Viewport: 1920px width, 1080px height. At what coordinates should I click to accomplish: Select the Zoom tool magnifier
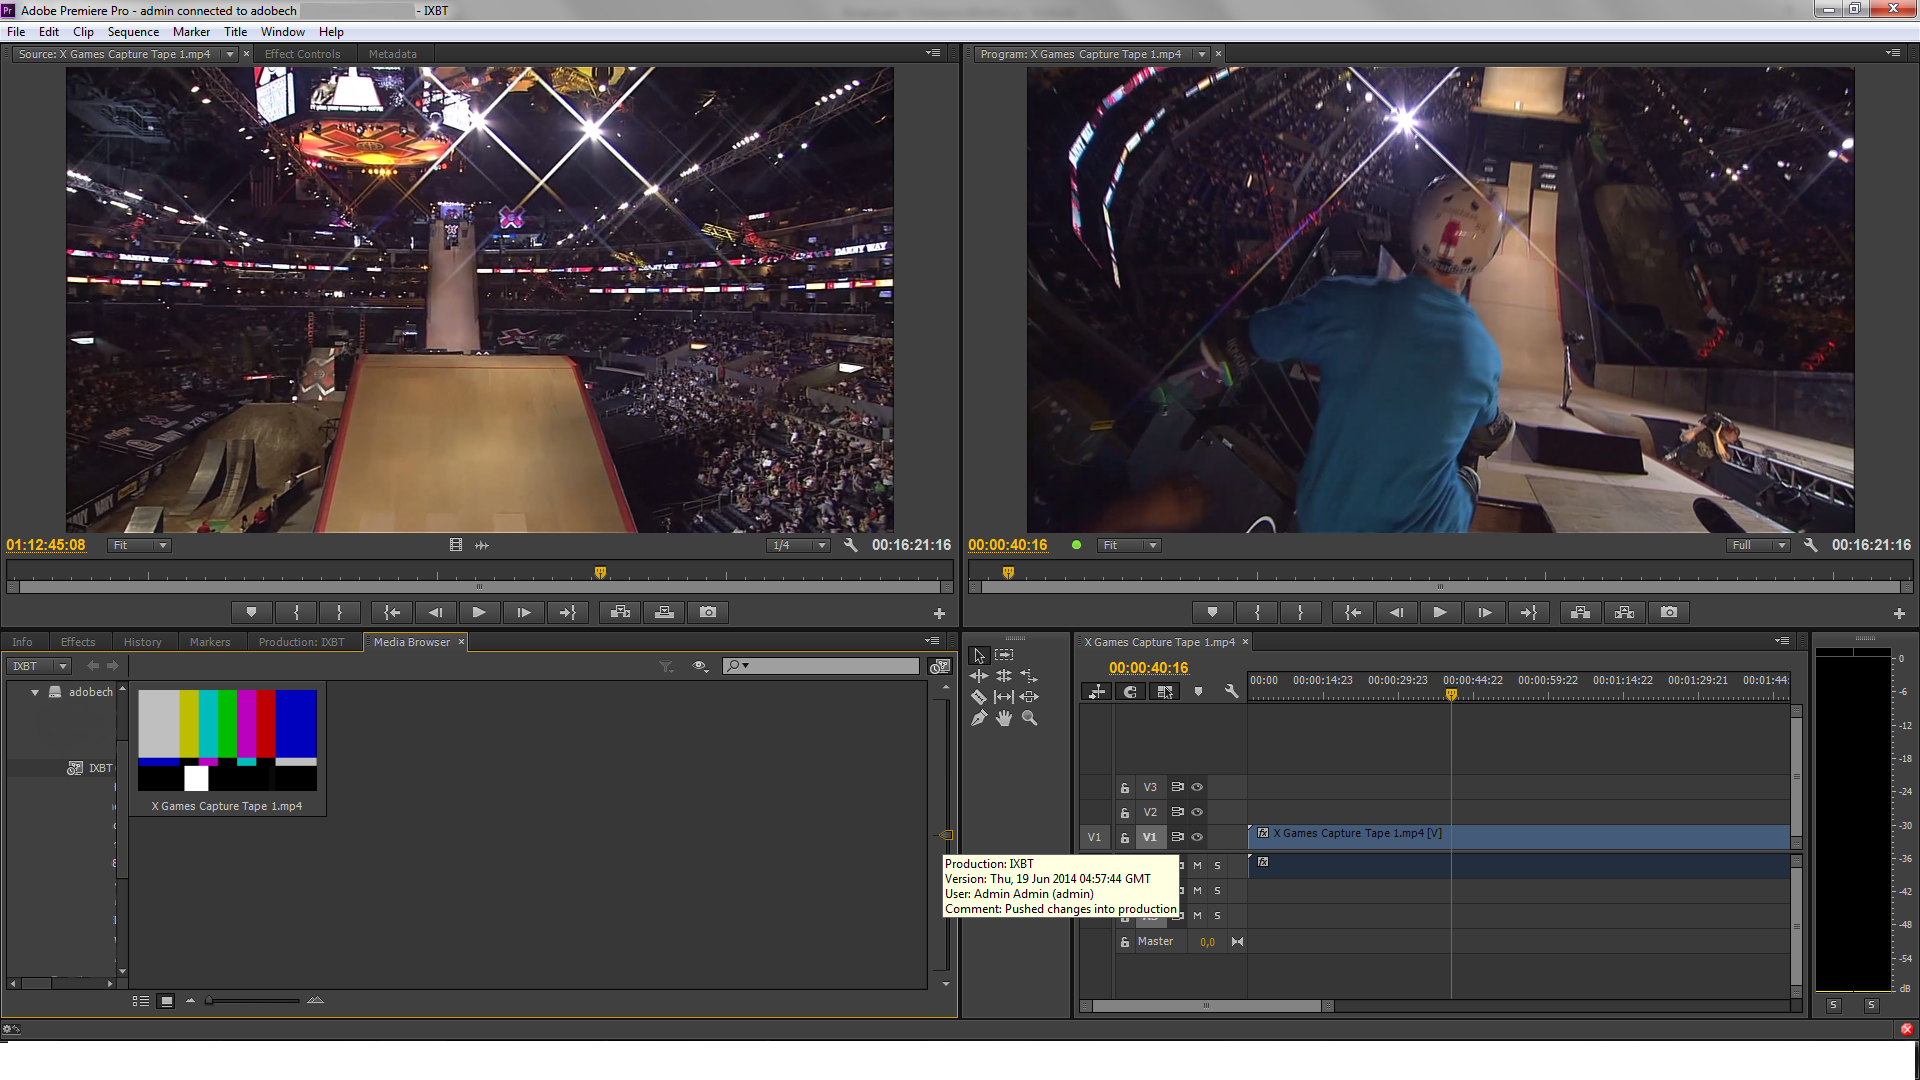[1029, 718]
